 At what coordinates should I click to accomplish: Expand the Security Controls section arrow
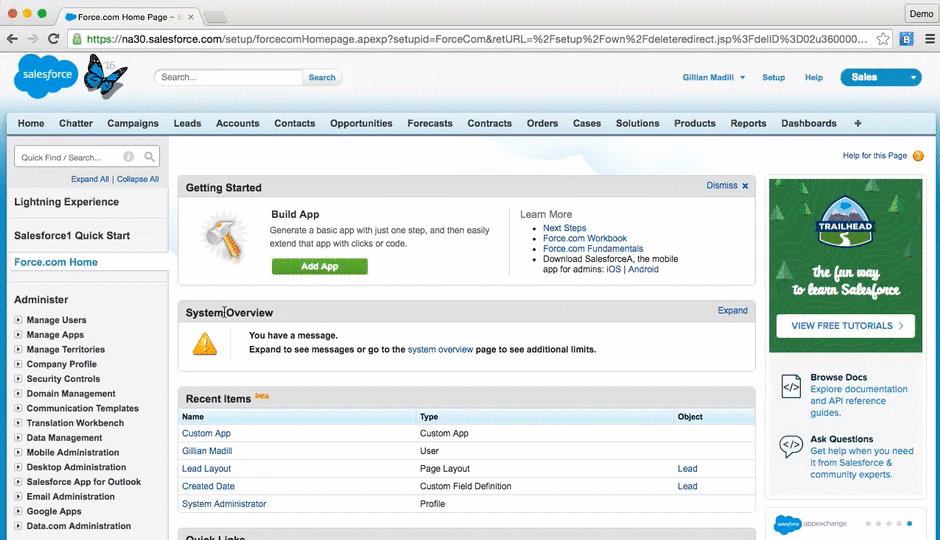coord(18,379)
